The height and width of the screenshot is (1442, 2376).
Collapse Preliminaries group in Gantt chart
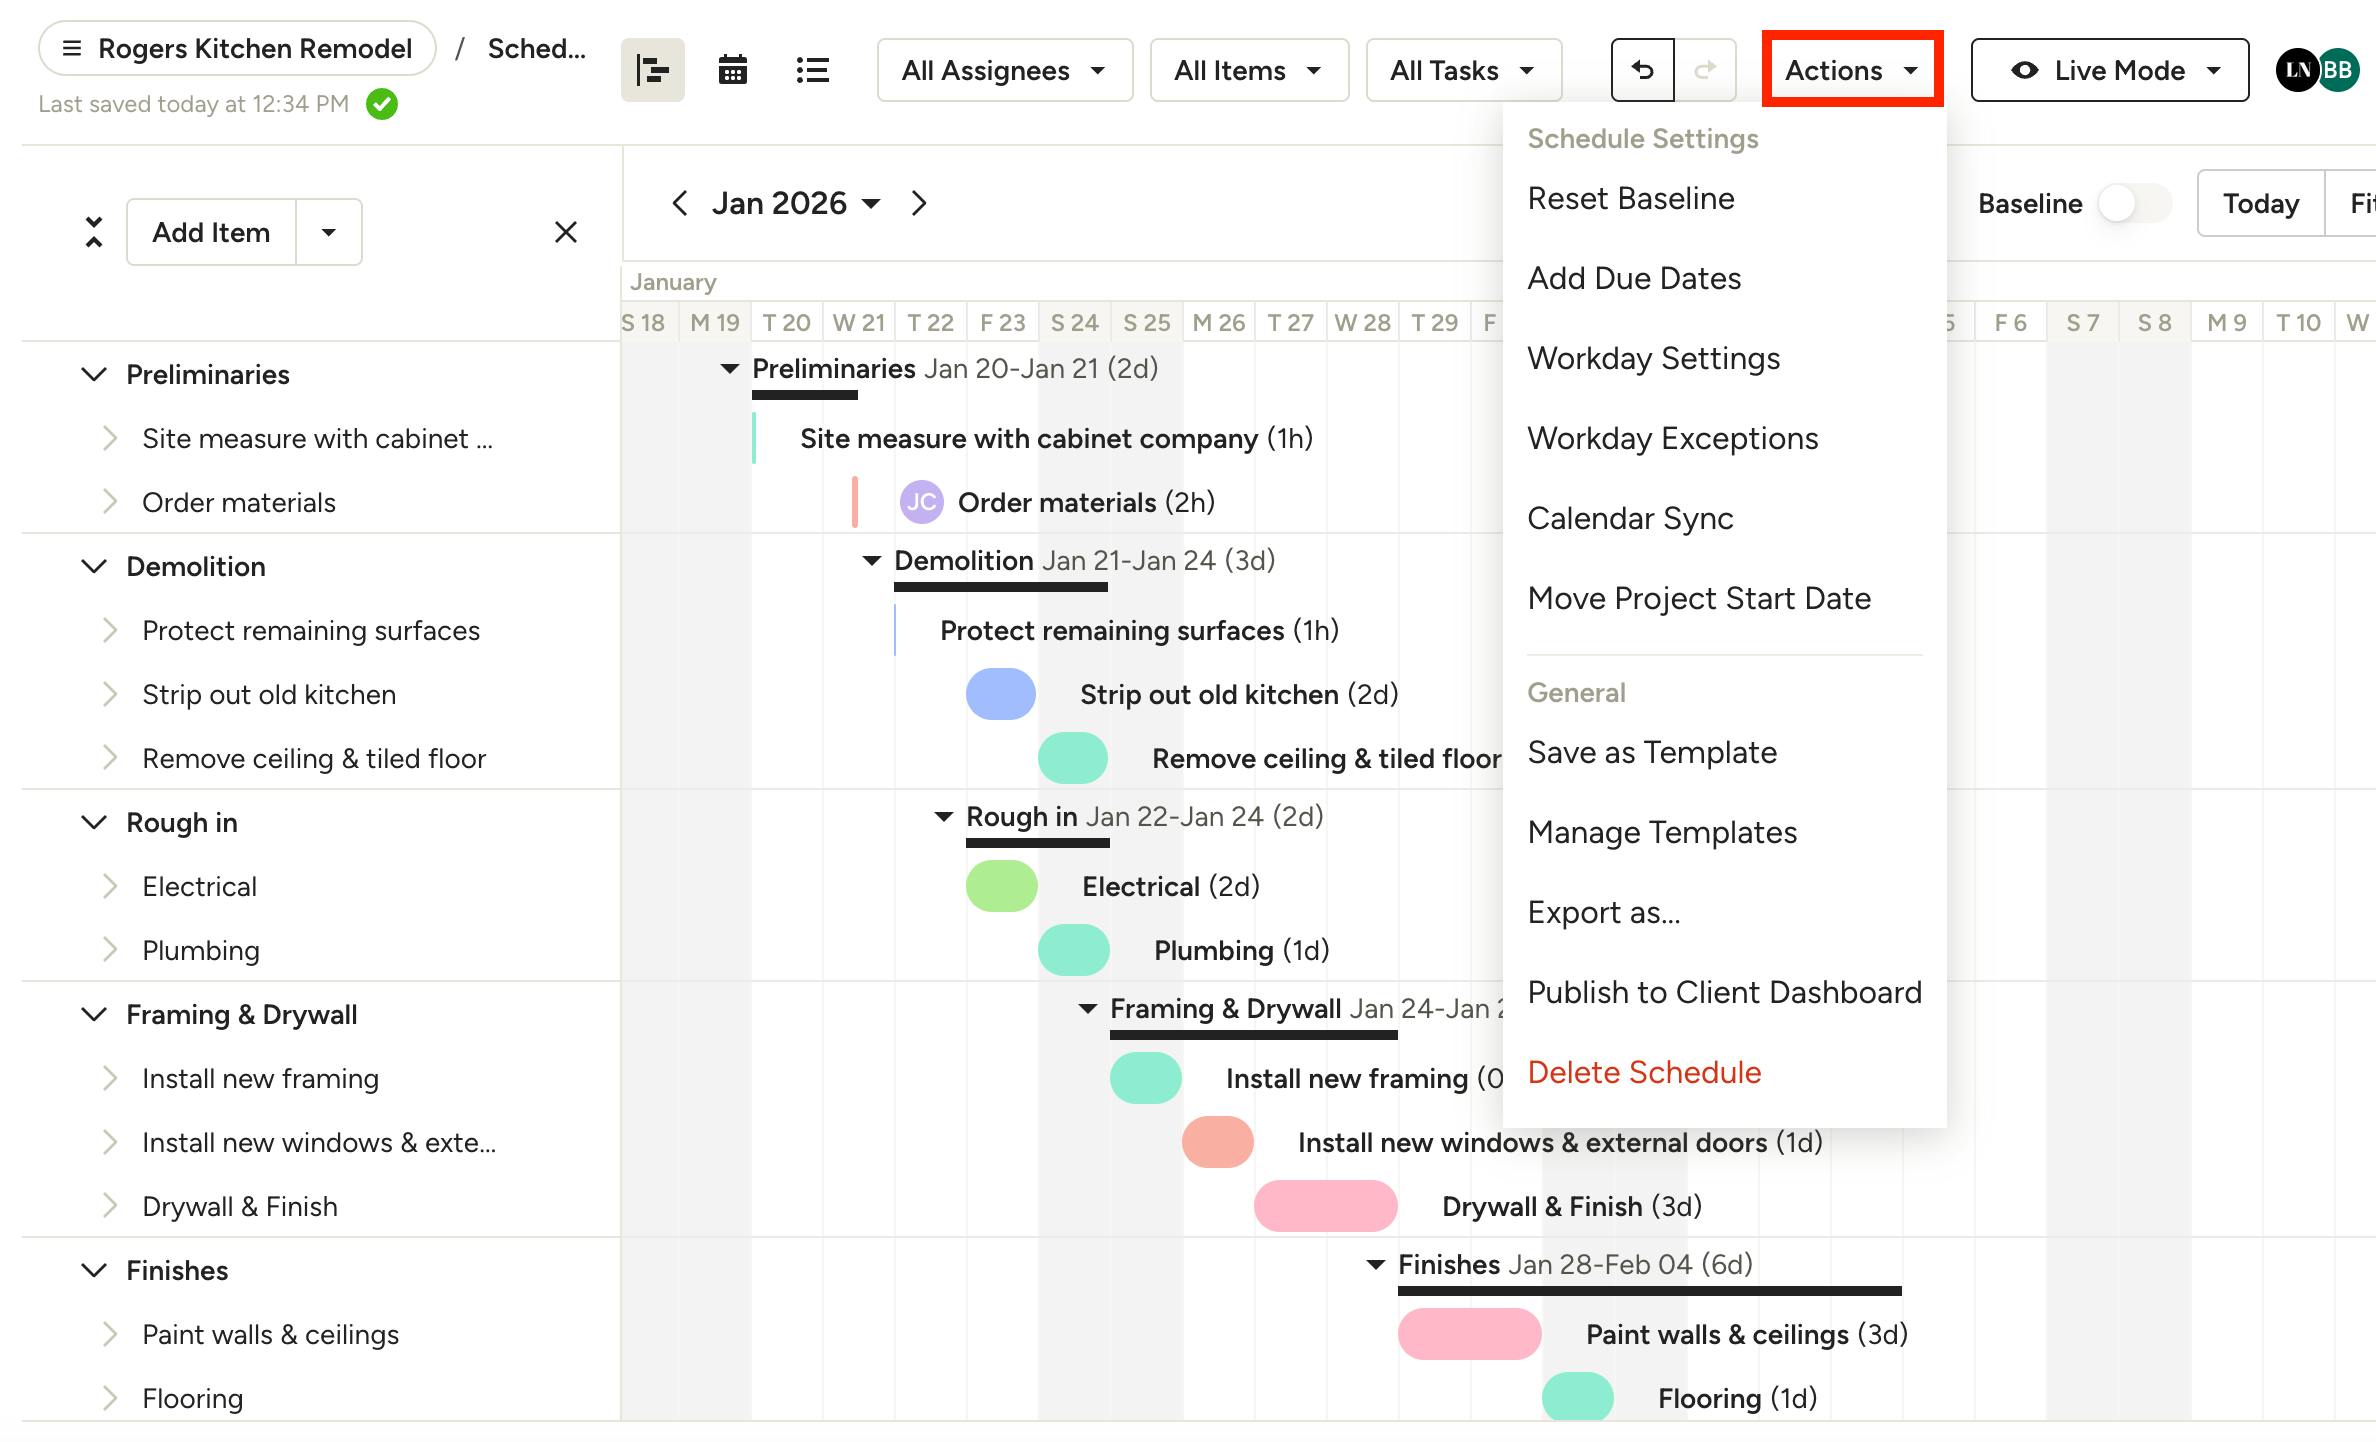pos(730,369)
